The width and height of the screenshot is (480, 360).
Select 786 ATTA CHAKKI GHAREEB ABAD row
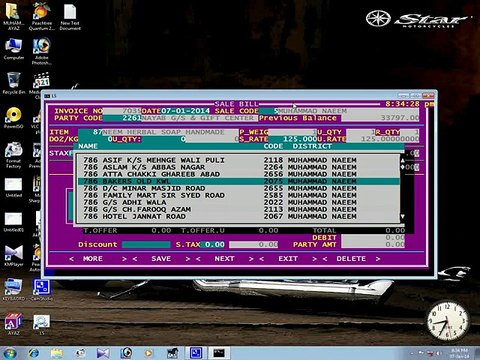point(239,174)
